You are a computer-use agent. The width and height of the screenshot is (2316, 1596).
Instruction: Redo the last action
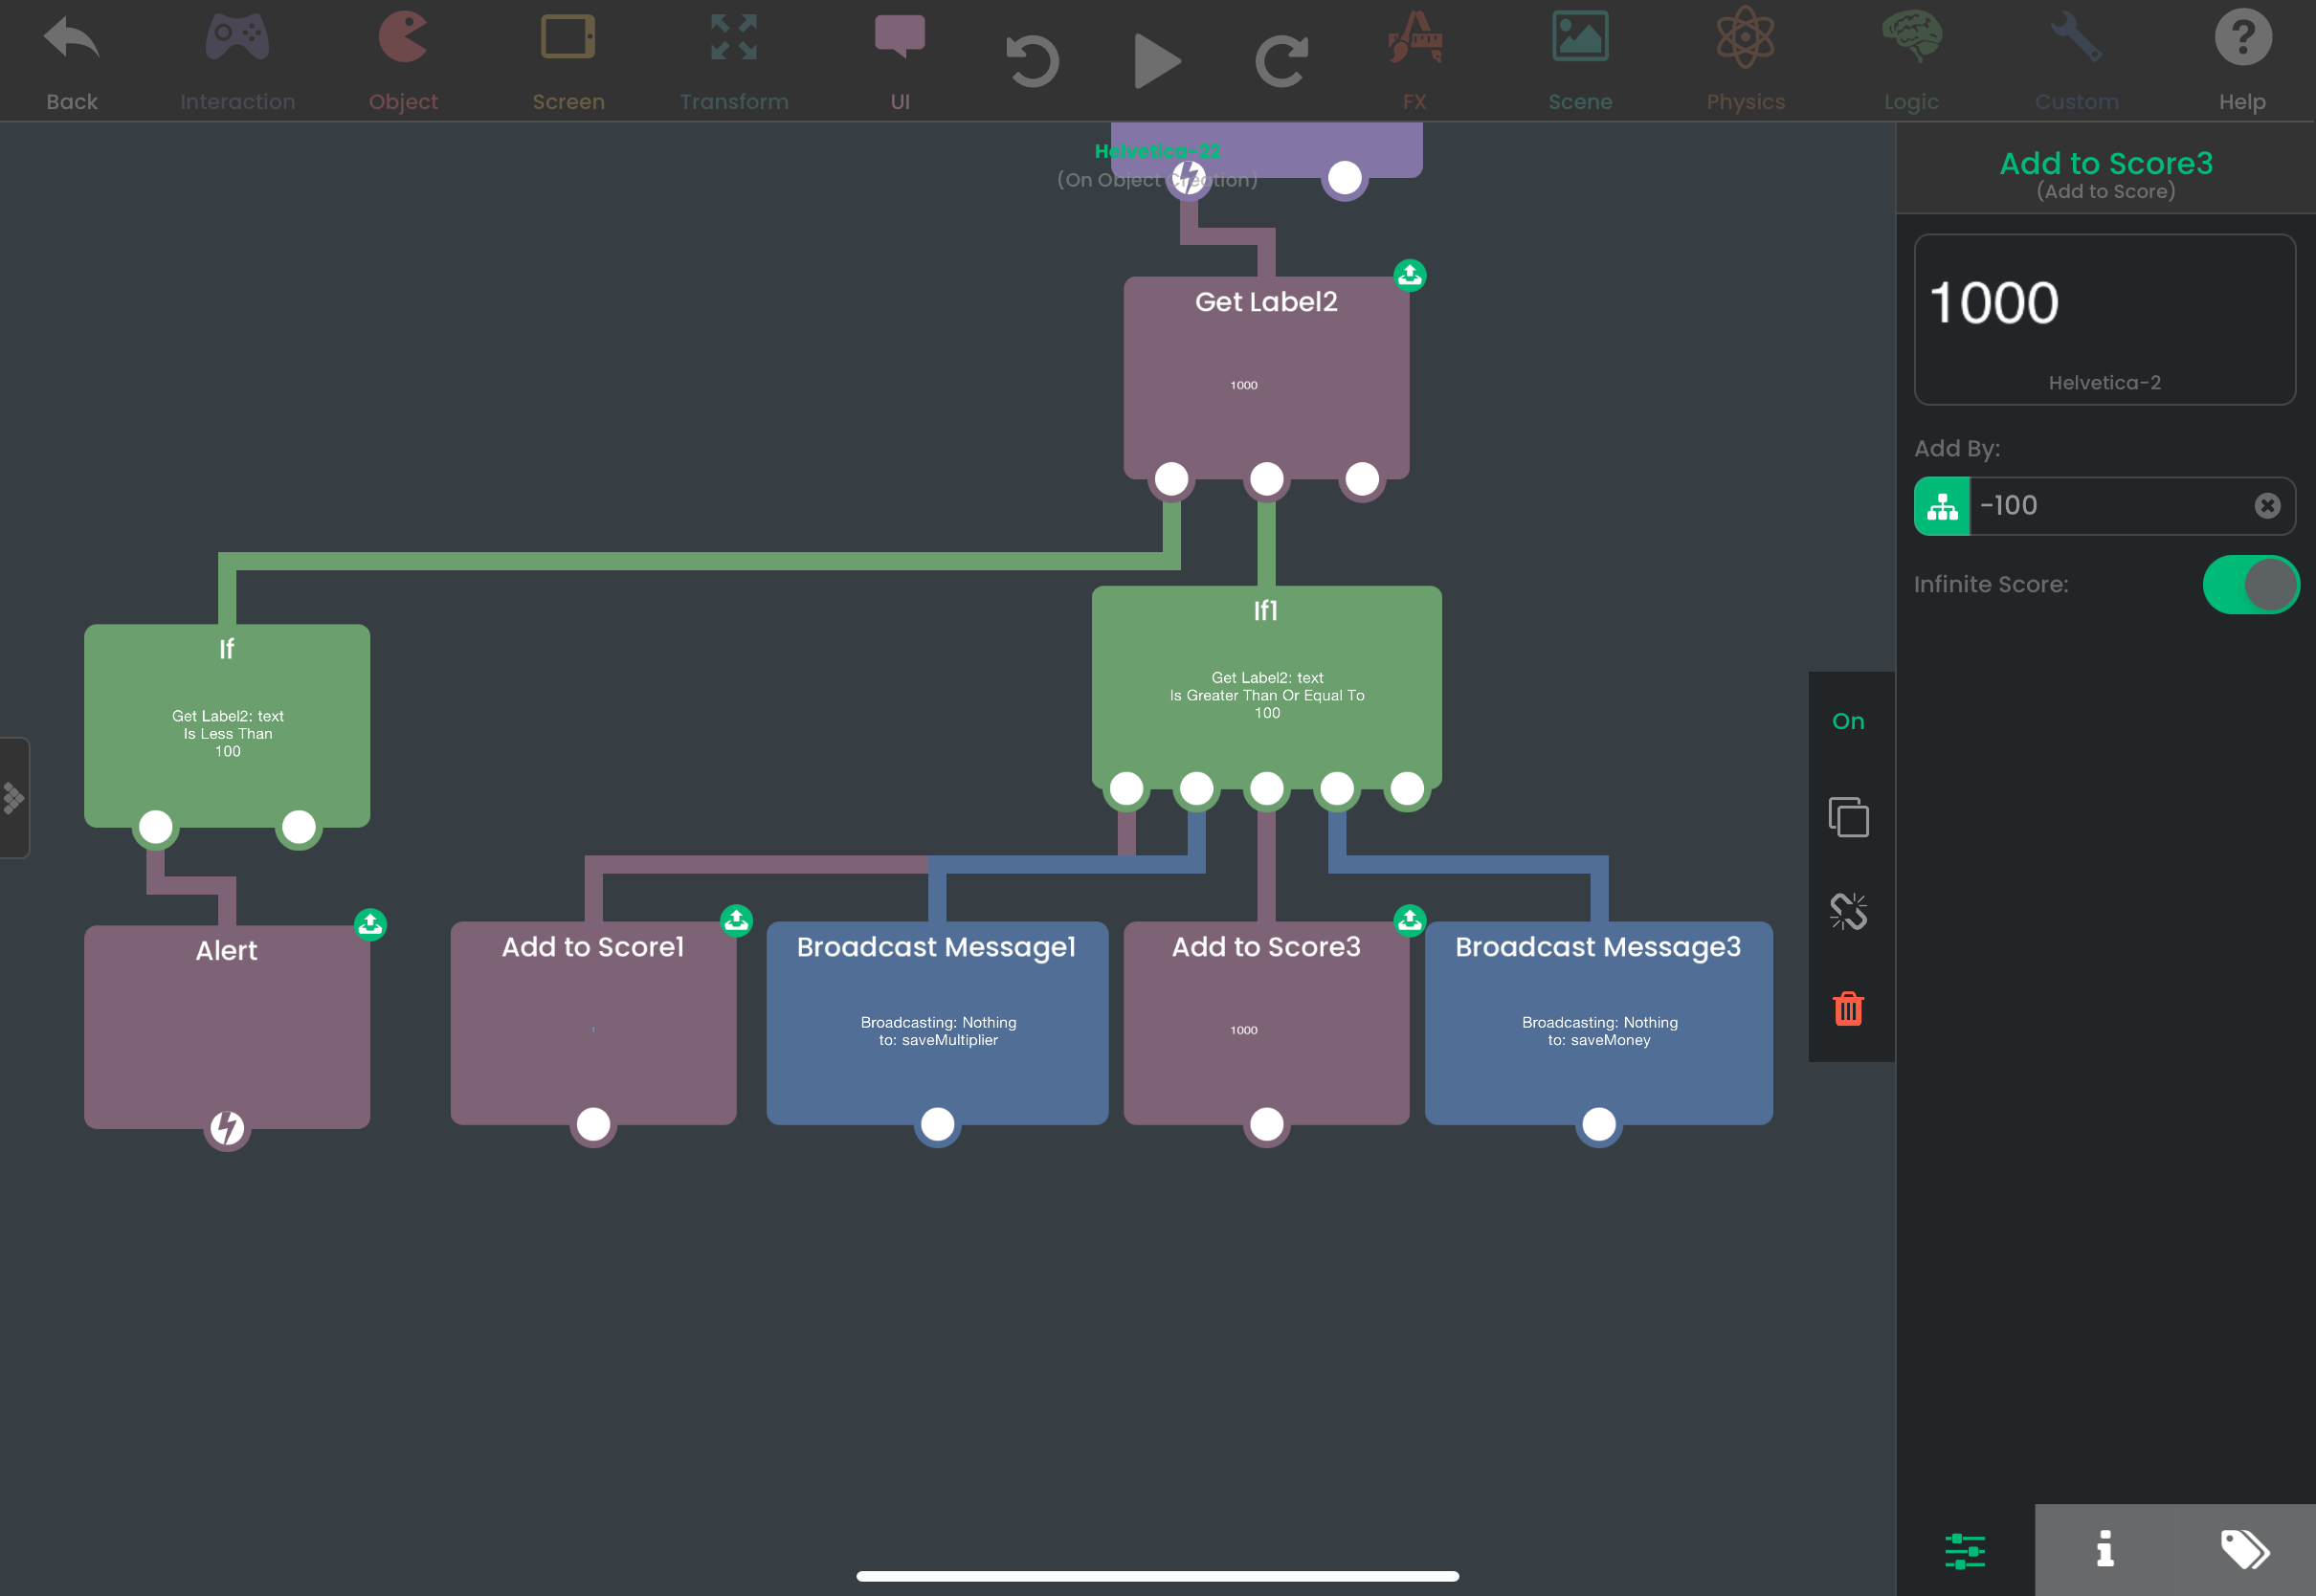click(x=1282, y=61)
